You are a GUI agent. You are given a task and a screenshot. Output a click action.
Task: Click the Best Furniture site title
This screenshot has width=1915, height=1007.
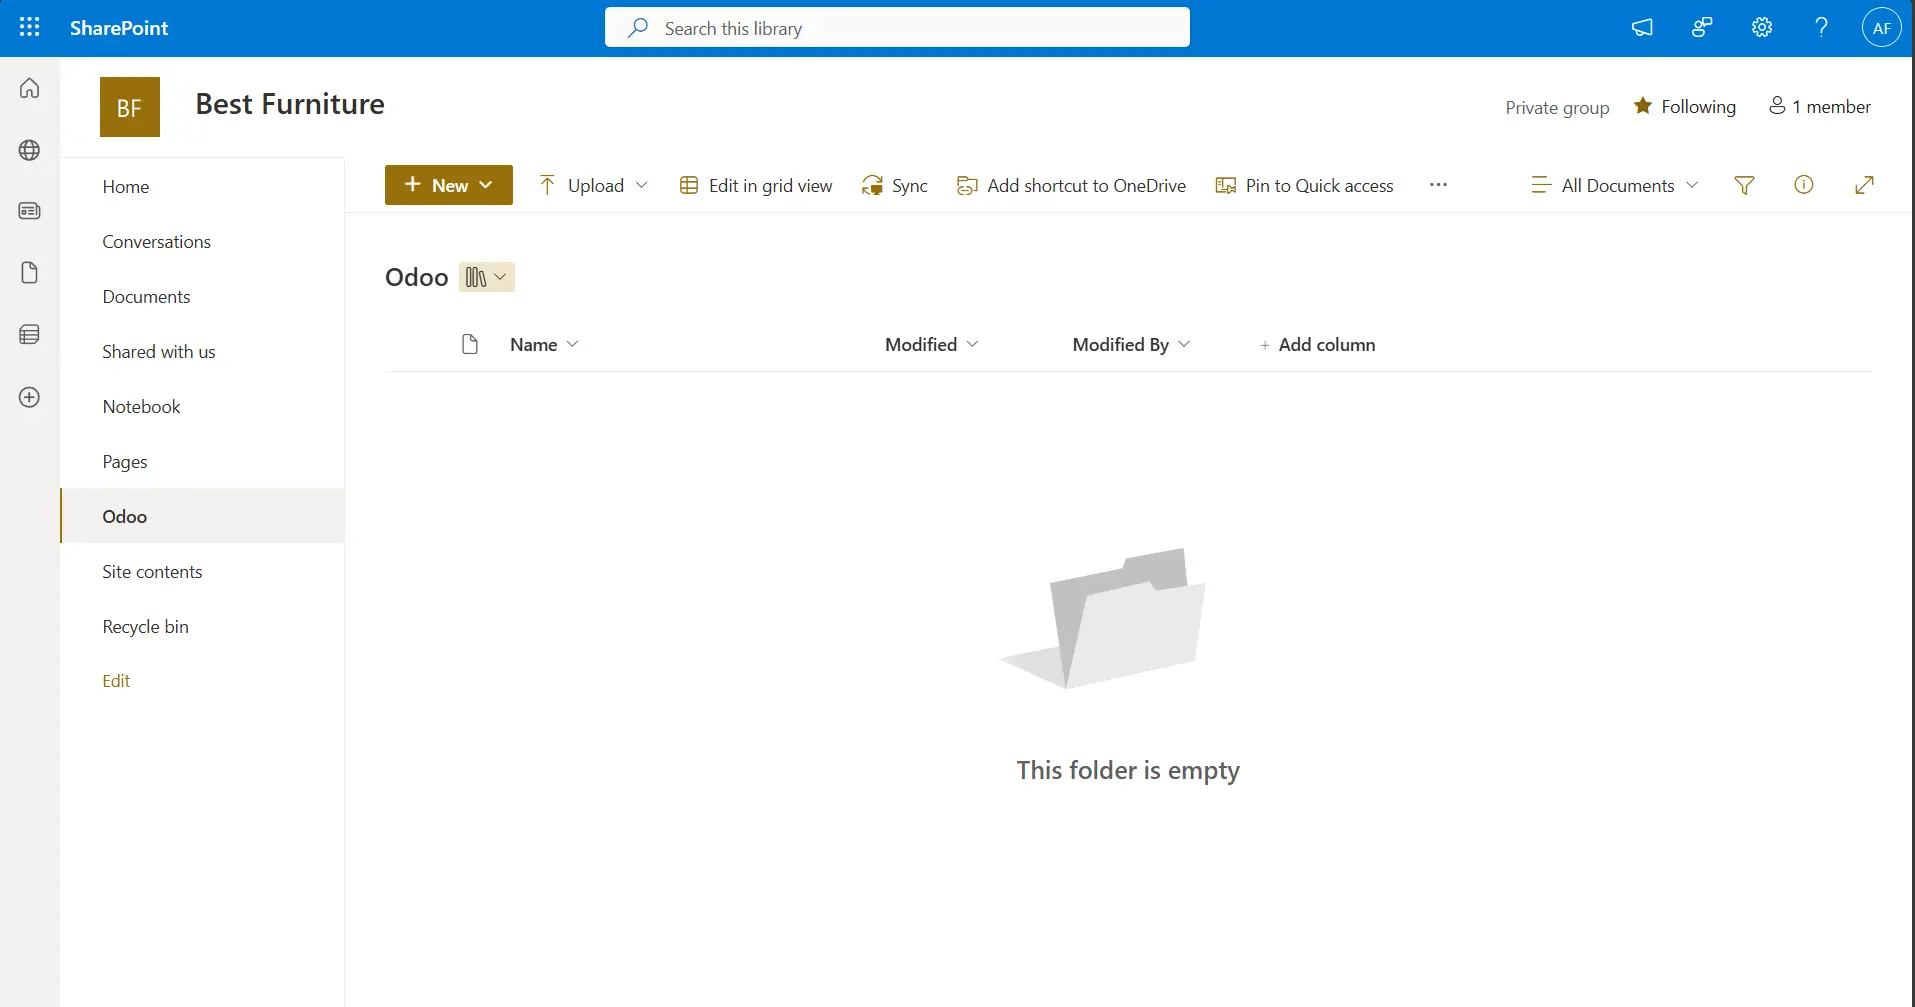(290, 104)
